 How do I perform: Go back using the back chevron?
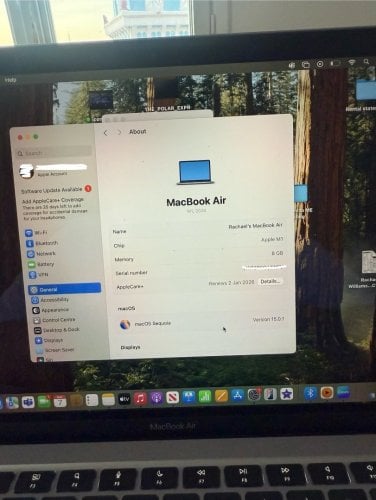coord(106,133)
